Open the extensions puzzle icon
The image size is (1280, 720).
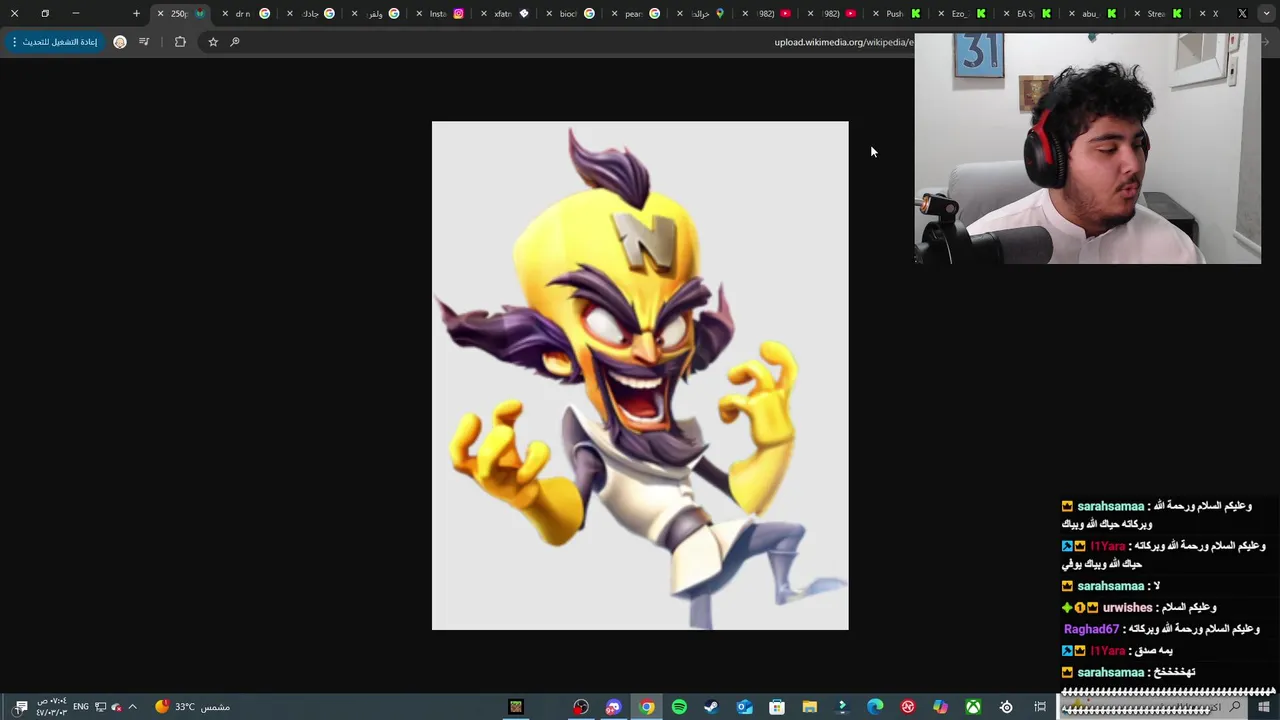point(180,42)
